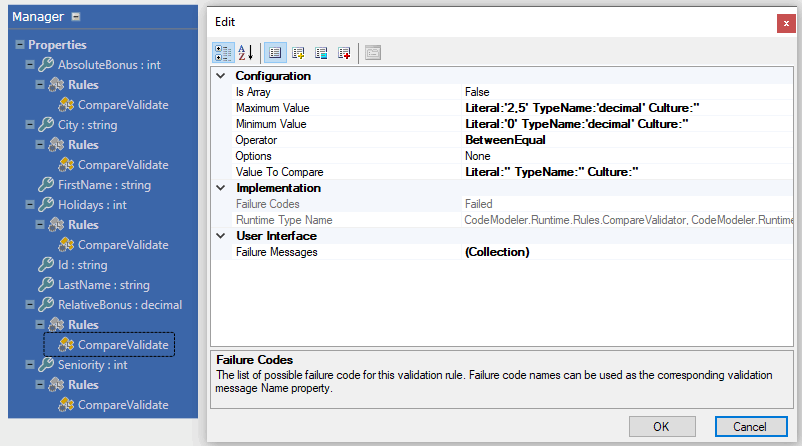Click the 'Properties' tree heading text
Viewport: 802px width, 446px height.
point(57,44)
